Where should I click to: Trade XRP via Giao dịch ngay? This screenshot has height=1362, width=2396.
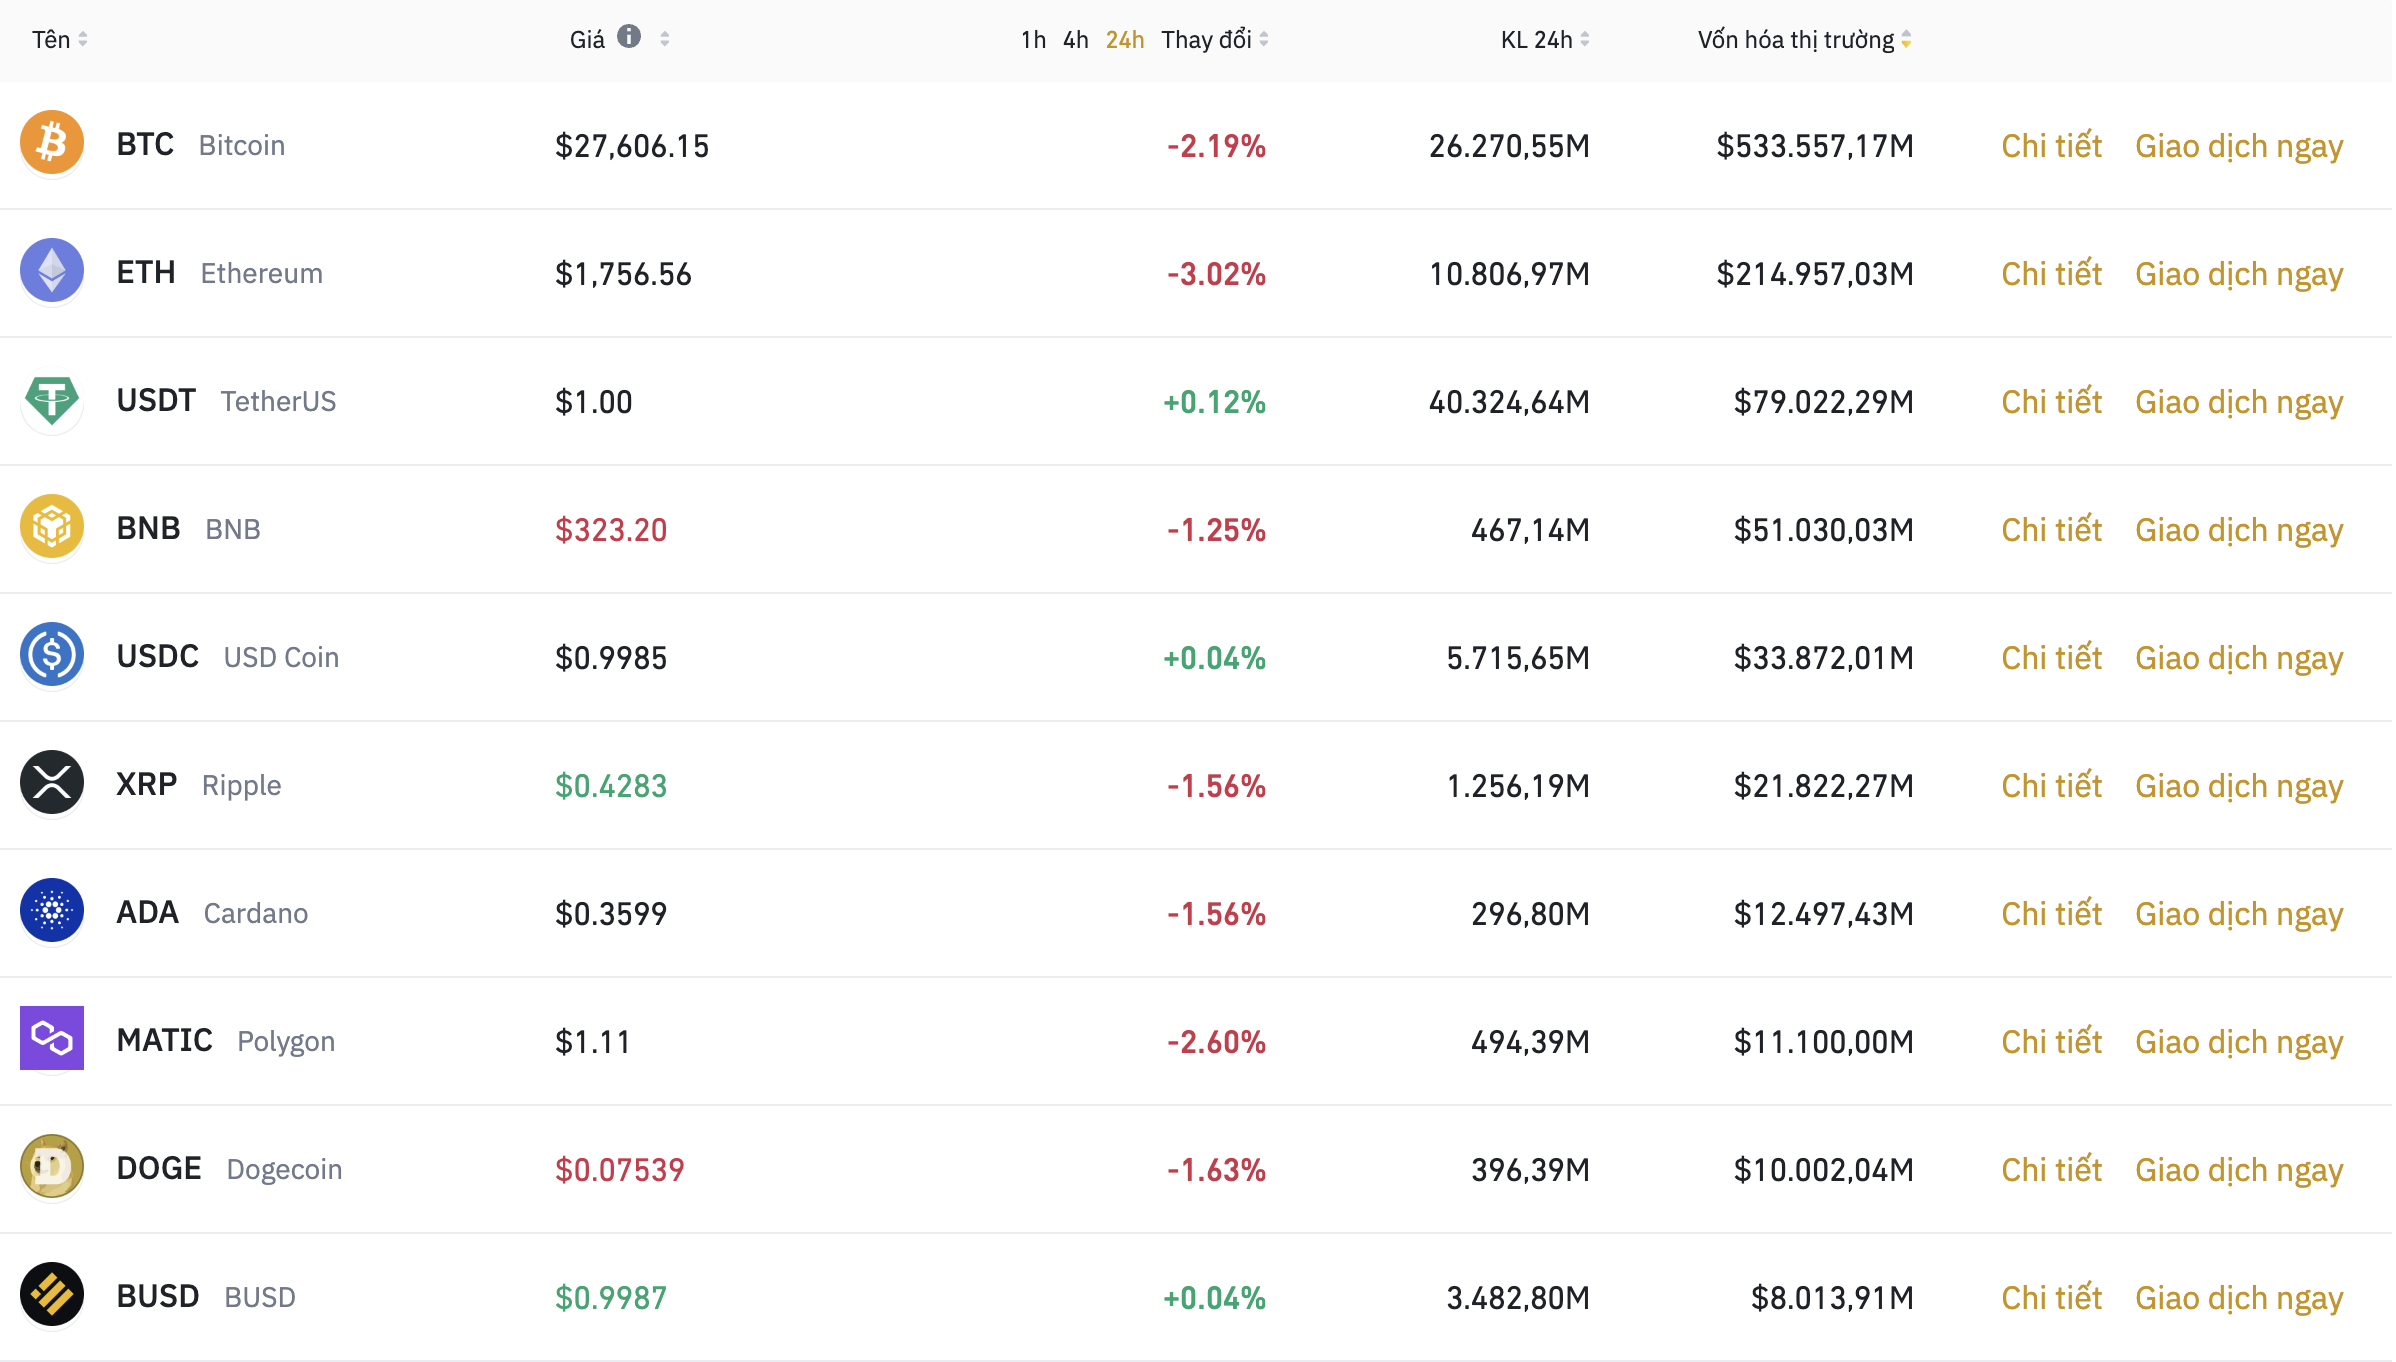point(2239,788)
